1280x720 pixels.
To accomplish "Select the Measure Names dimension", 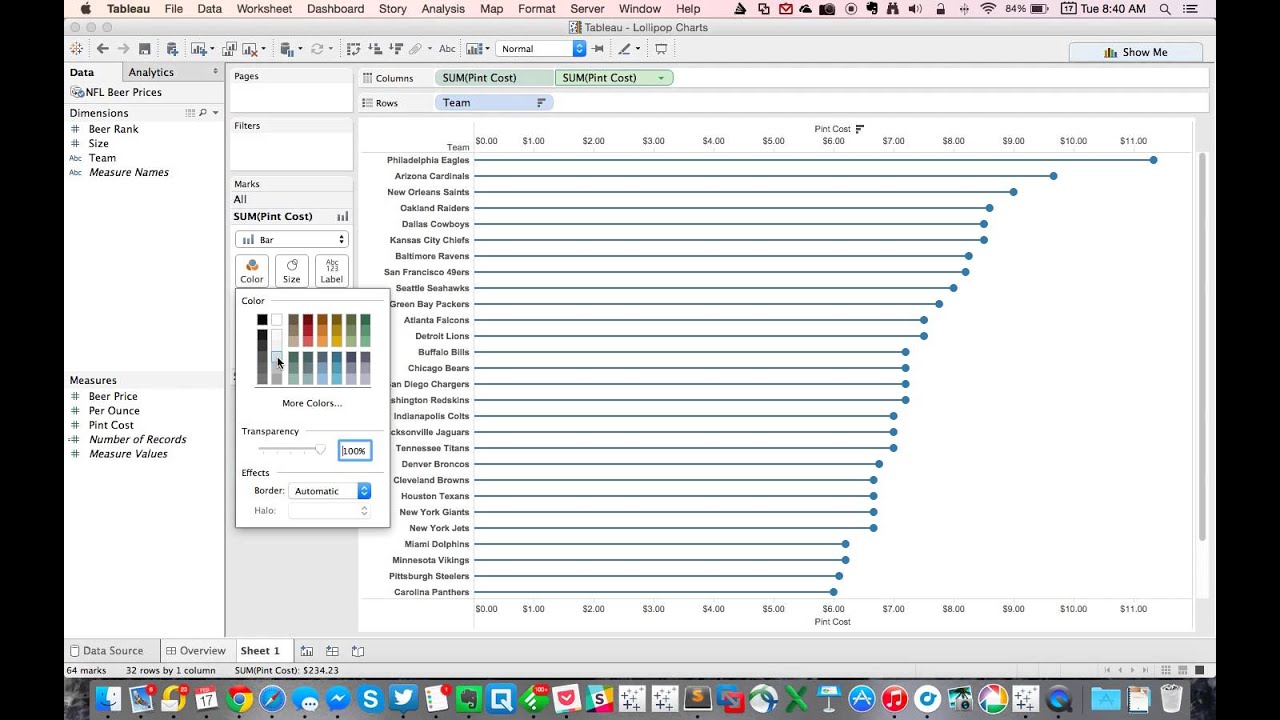I will pyautogui.click(x=128, y=172).
